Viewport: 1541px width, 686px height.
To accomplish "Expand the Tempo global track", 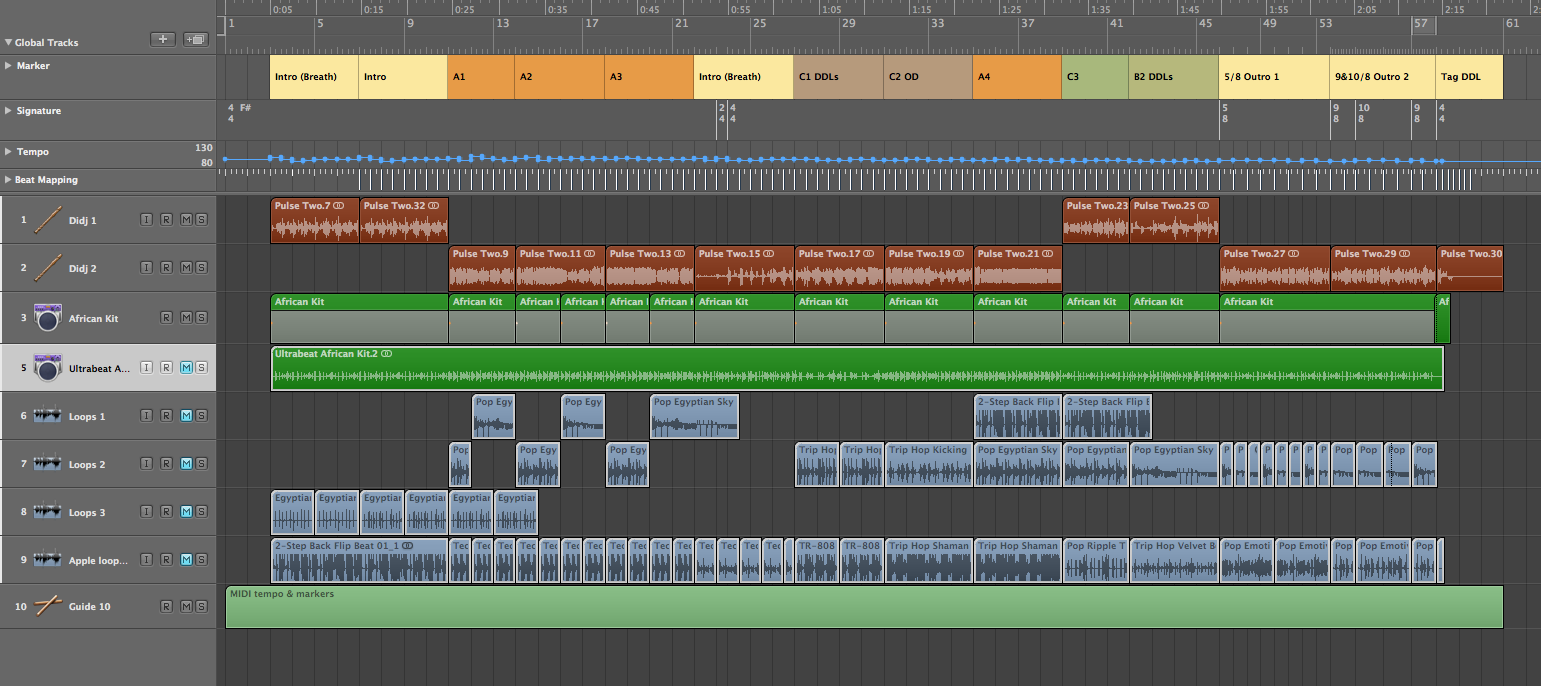I will 8,151.
